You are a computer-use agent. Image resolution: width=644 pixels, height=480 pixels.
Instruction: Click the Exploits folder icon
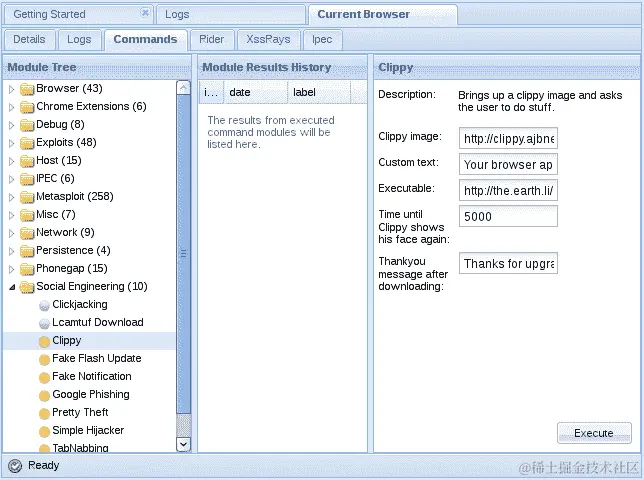click(27, 143)
